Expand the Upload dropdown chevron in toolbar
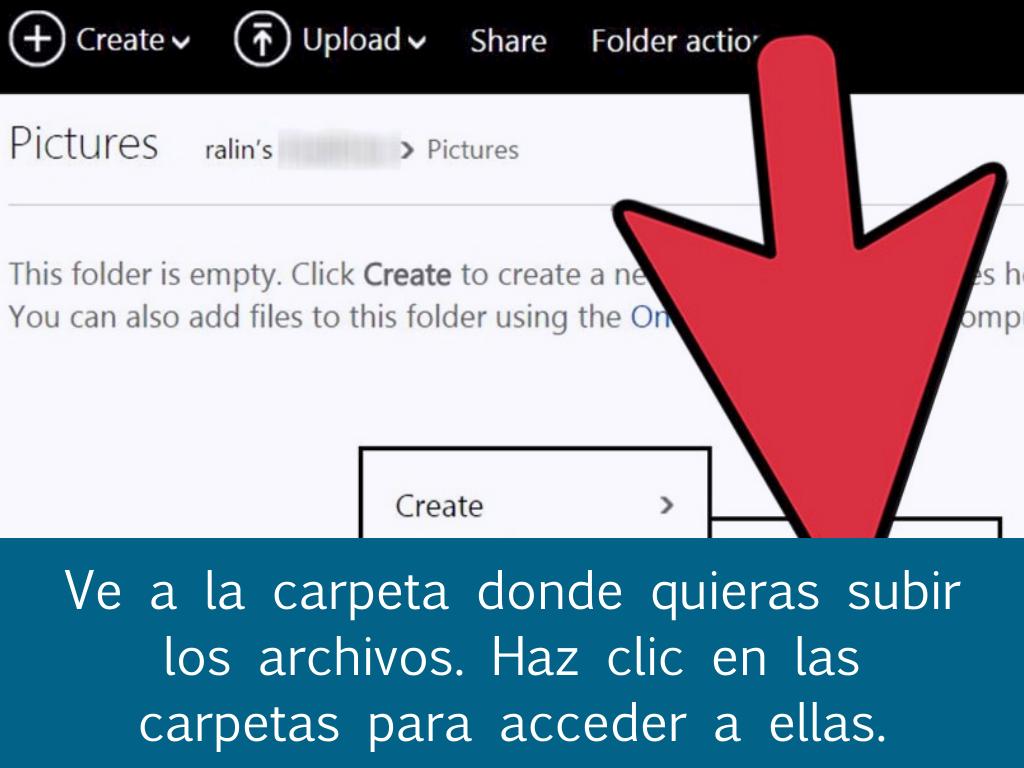Screen dimensions: 1024x768 416,42
